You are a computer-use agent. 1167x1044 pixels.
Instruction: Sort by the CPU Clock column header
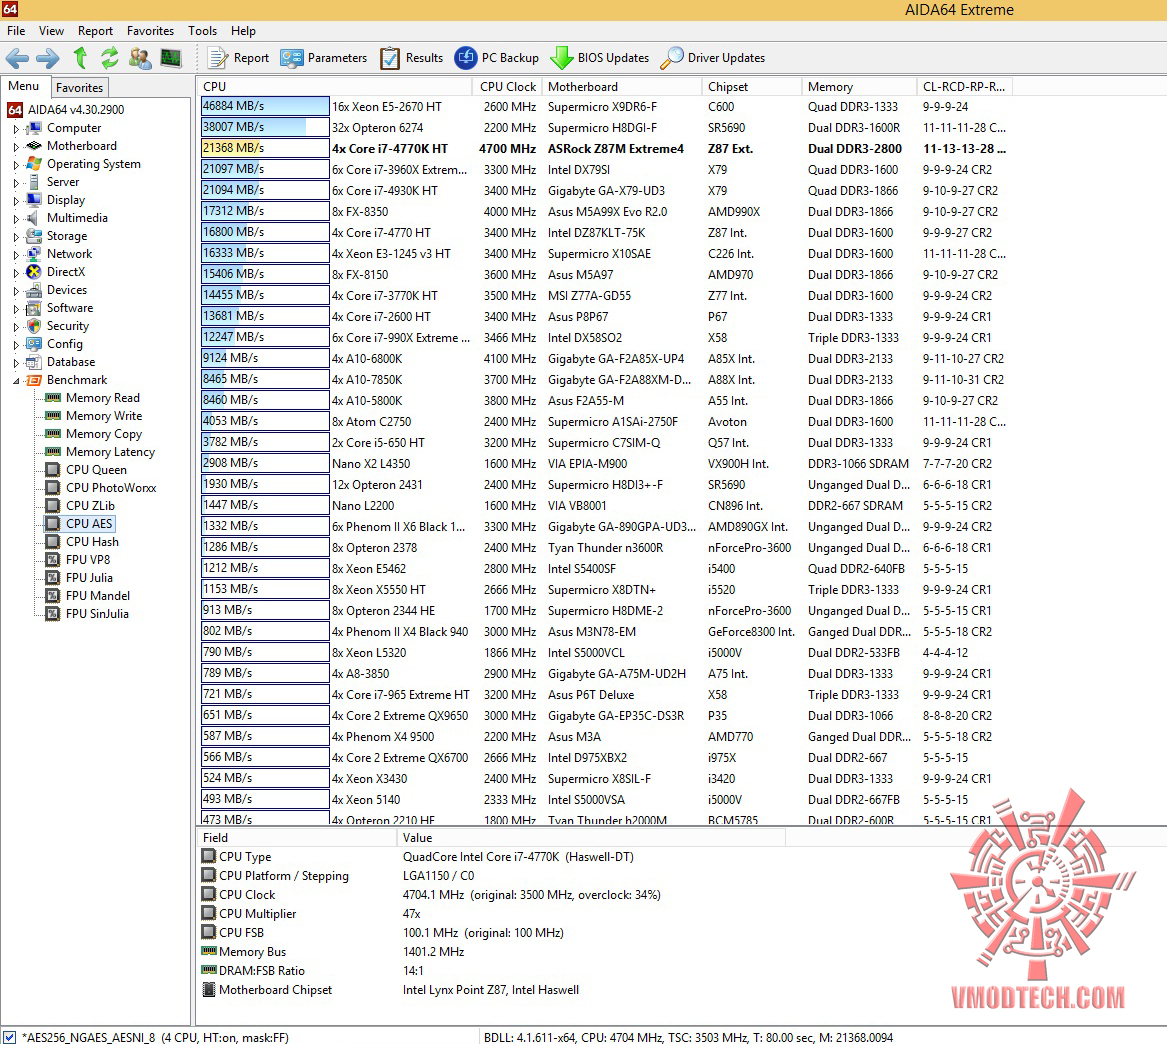pyautogui.click(x=508, y=86)
